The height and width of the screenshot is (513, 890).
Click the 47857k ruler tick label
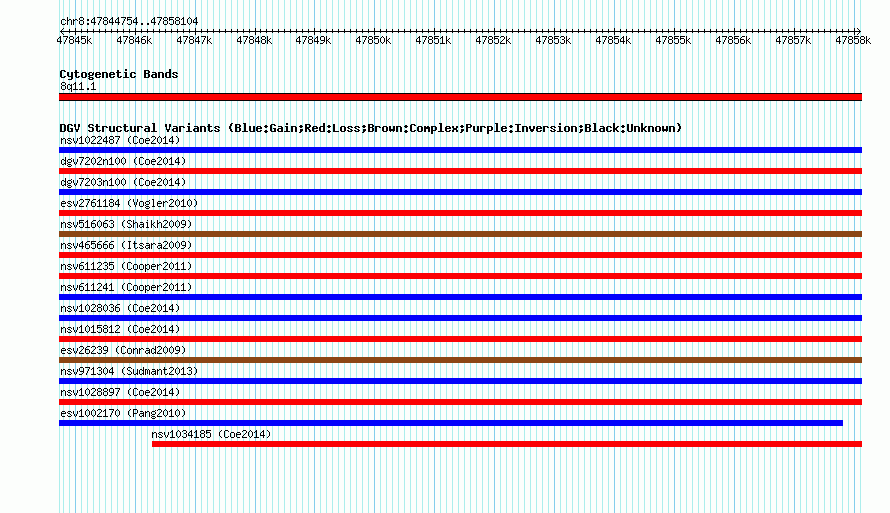(x=794, y=41)
